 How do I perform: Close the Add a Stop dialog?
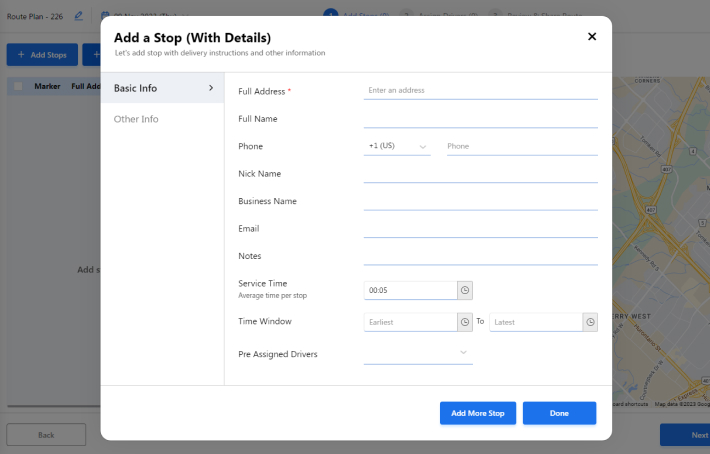point(591,37)
